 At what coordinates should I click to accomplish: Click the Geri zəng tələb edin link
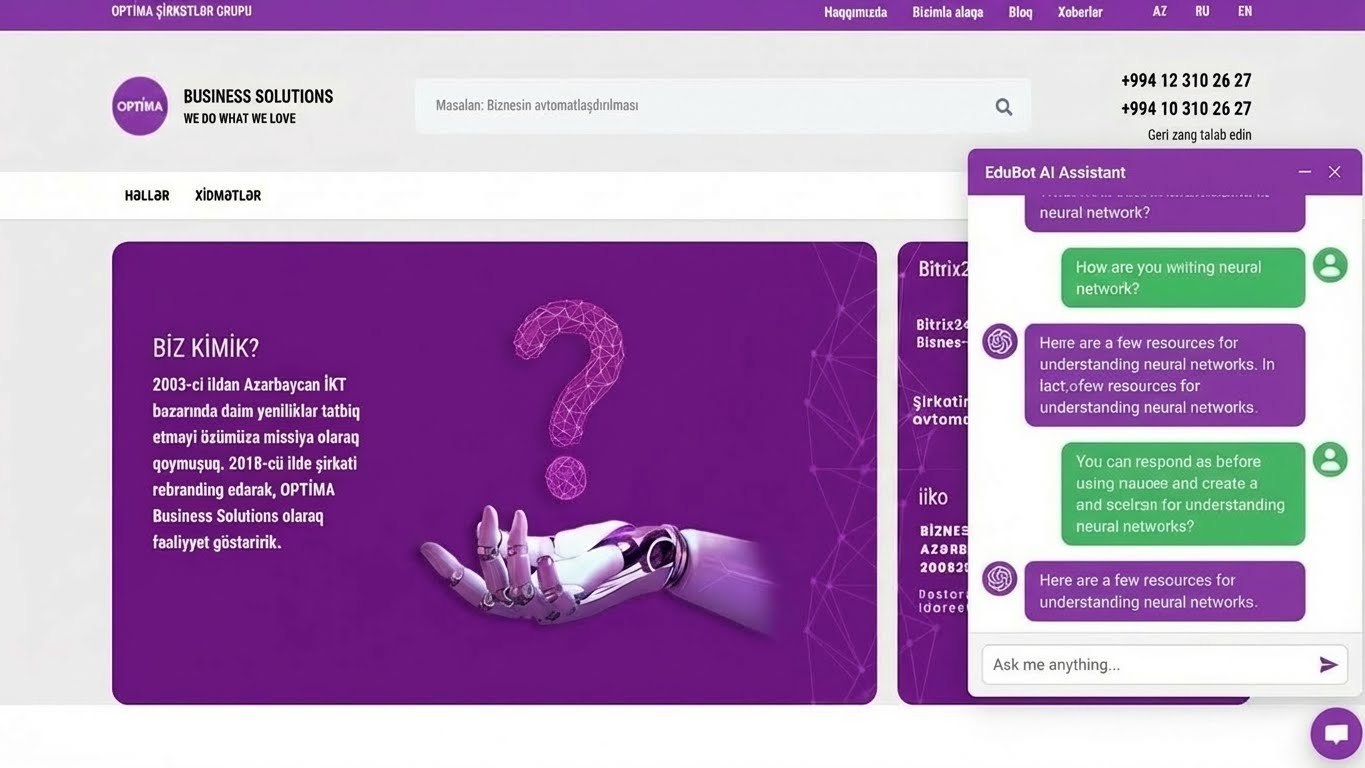pyautogui.click(x=1199, y=134)
